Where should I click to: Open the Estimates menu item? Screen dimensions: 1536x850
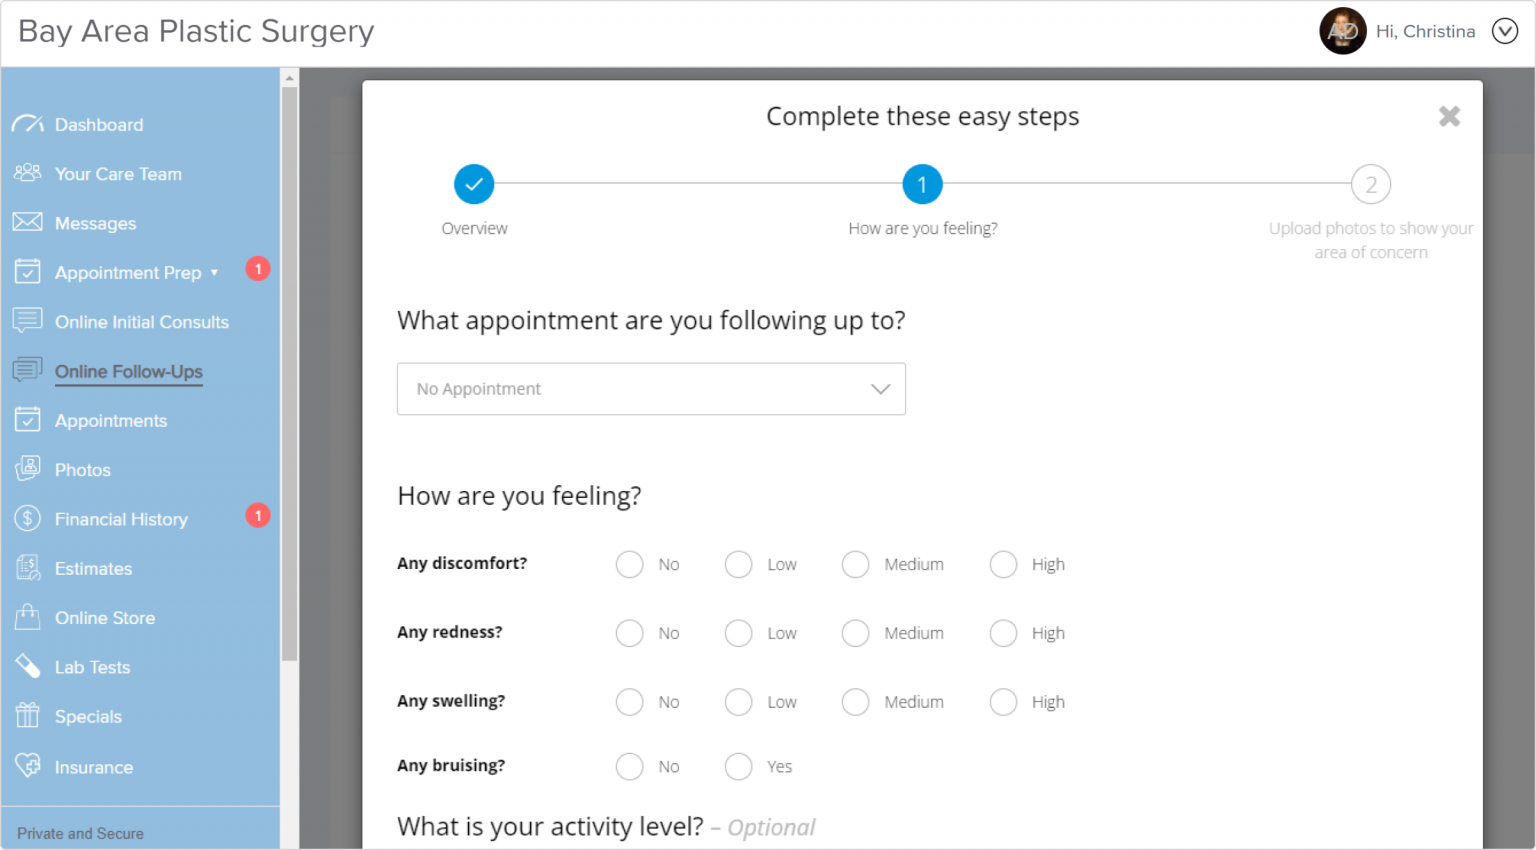93,569
